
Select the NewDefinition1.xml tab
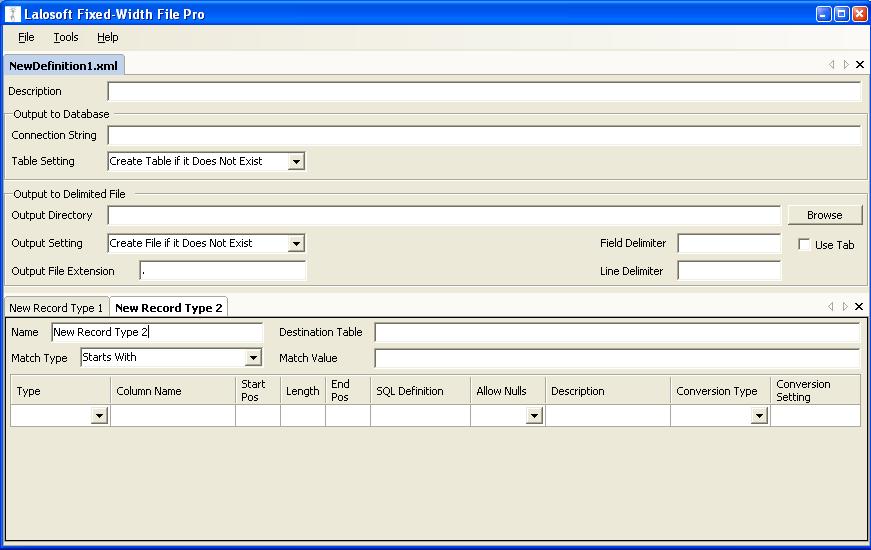[x=63, y=66]
